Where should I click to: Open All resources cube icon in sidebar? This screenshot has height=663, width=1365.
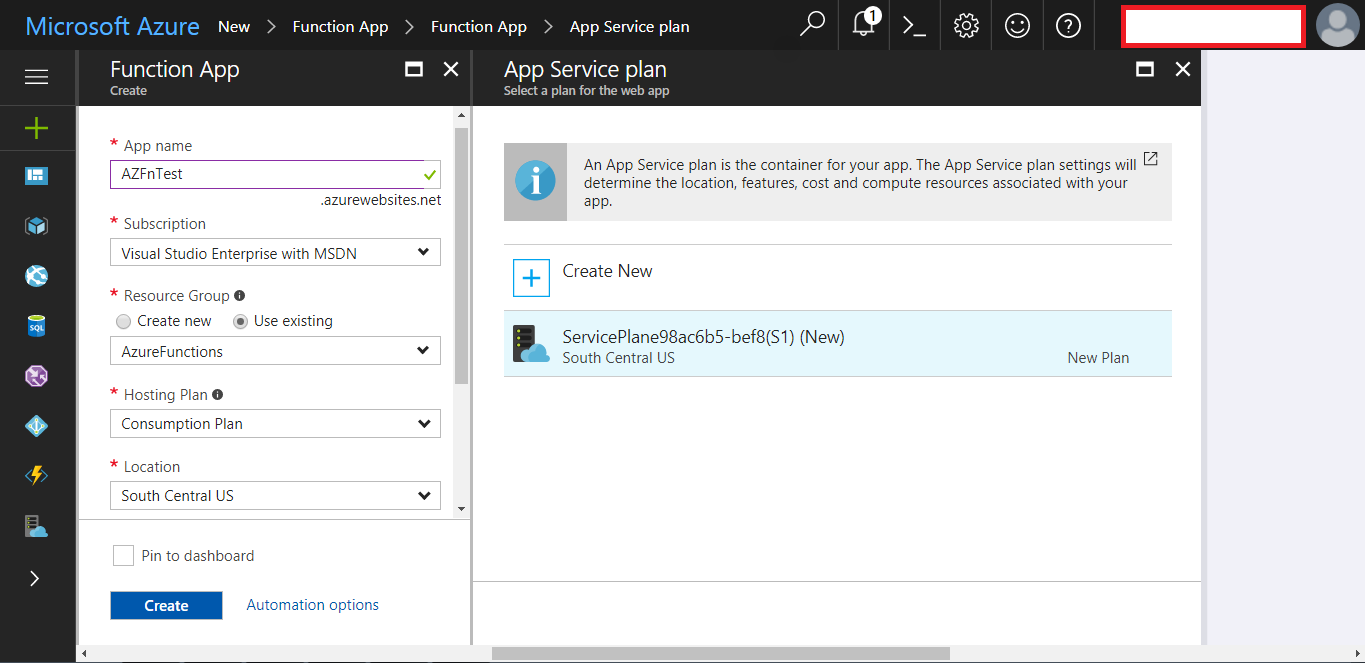pyautogui.click(x=37, y=226)
